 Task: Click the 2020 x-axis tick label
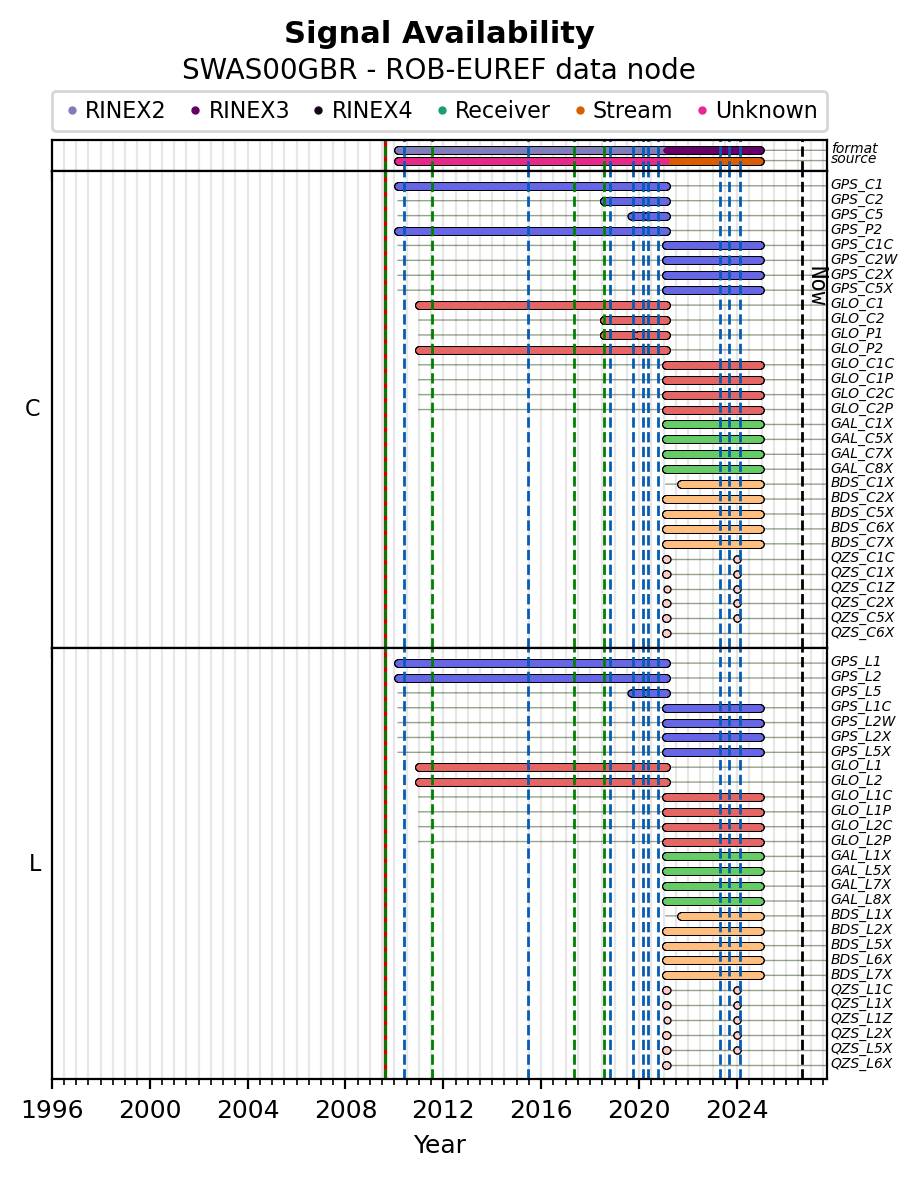pos(639,1110)
